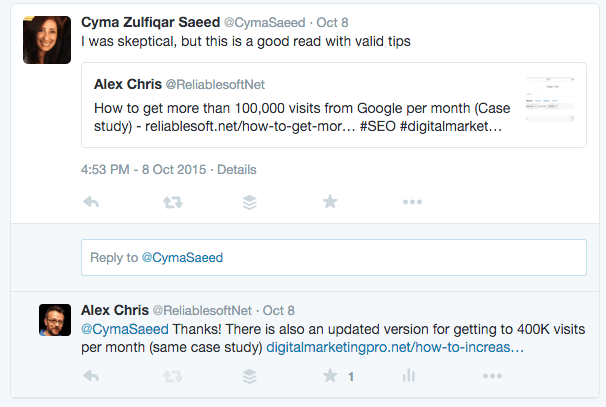The width and height of the screenshot is (606, 407).
Task: Click reply arrow under Alex Chris's reply
Action: point(91,376)
